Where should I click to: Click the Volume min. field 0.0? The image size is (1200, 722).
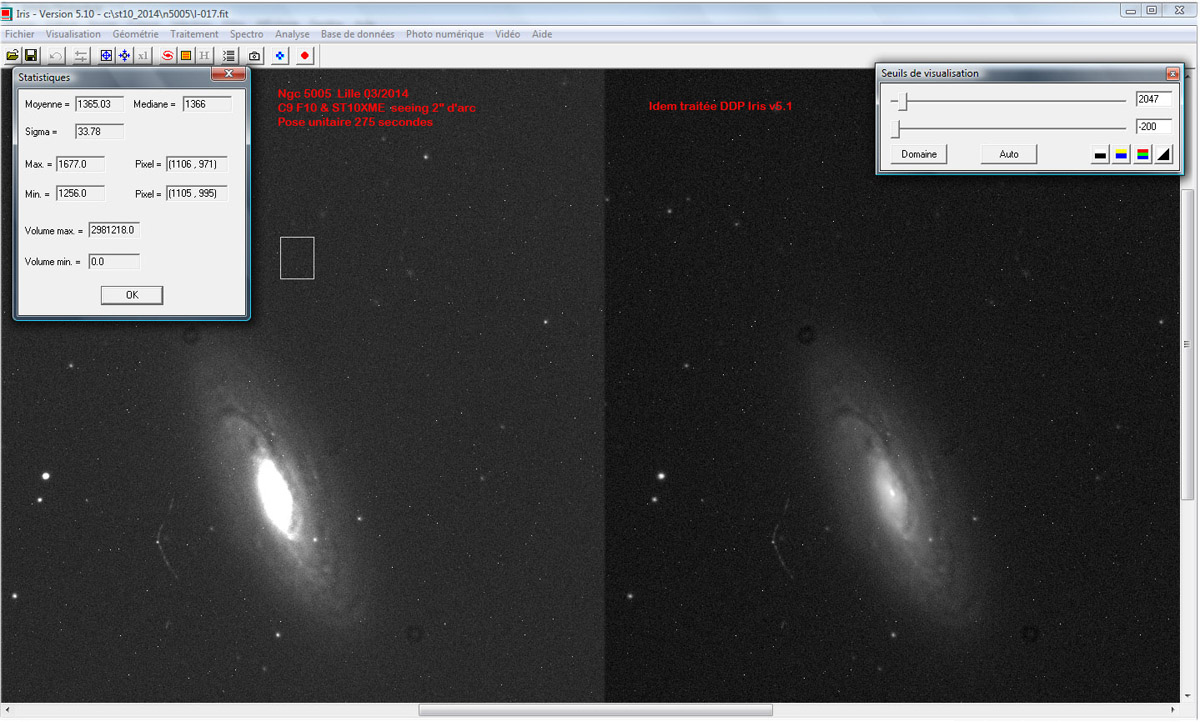click(x=114, y=262)
